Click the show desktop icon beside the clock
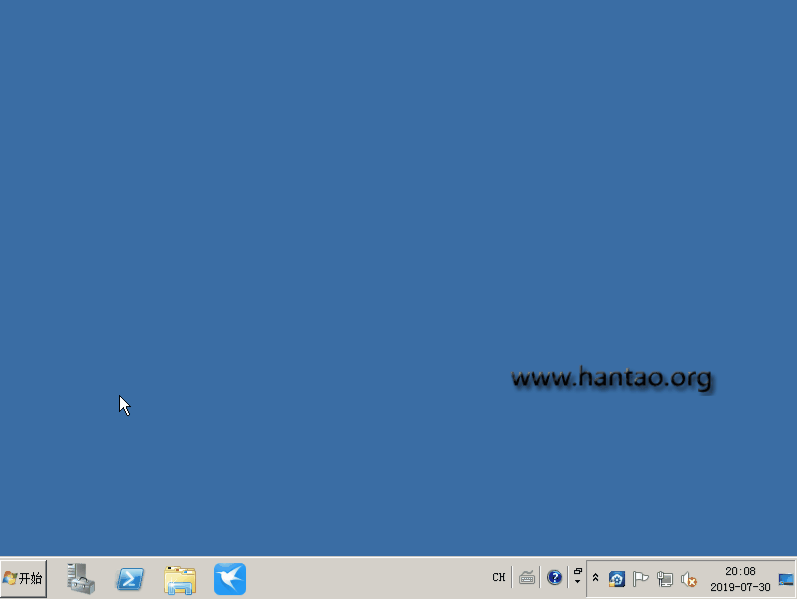The height and width of the screenshot is (599, 797). (x=786, y=579)
